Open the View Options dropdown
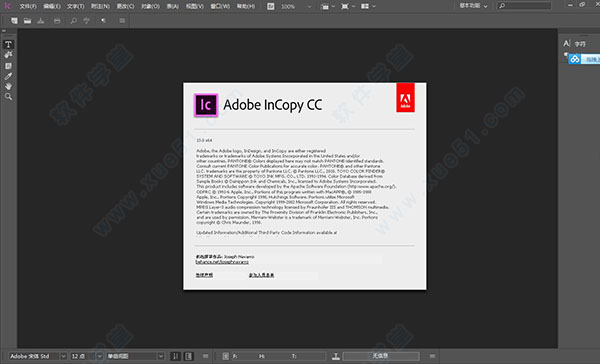 click(327, 7)
